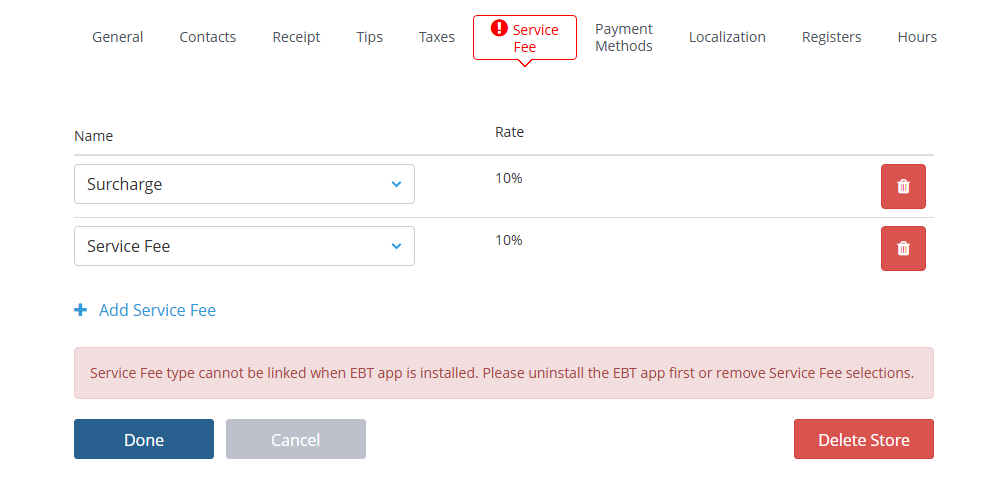Open the Hours tab
This screenshot has width=1004, height=504.
tap(917, 37)
